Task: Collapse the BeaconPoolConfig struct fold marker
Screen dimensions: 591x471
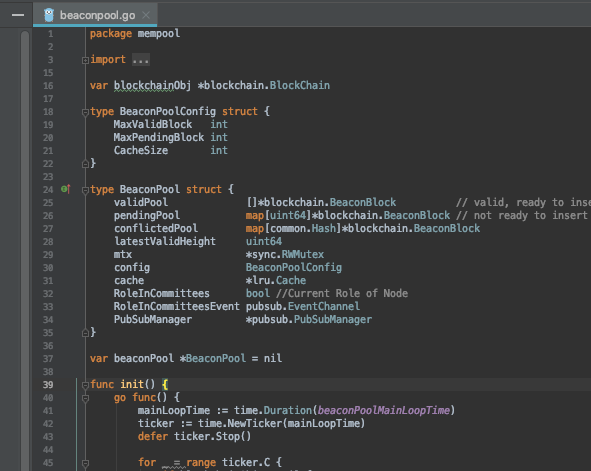Action: point(86,112)
